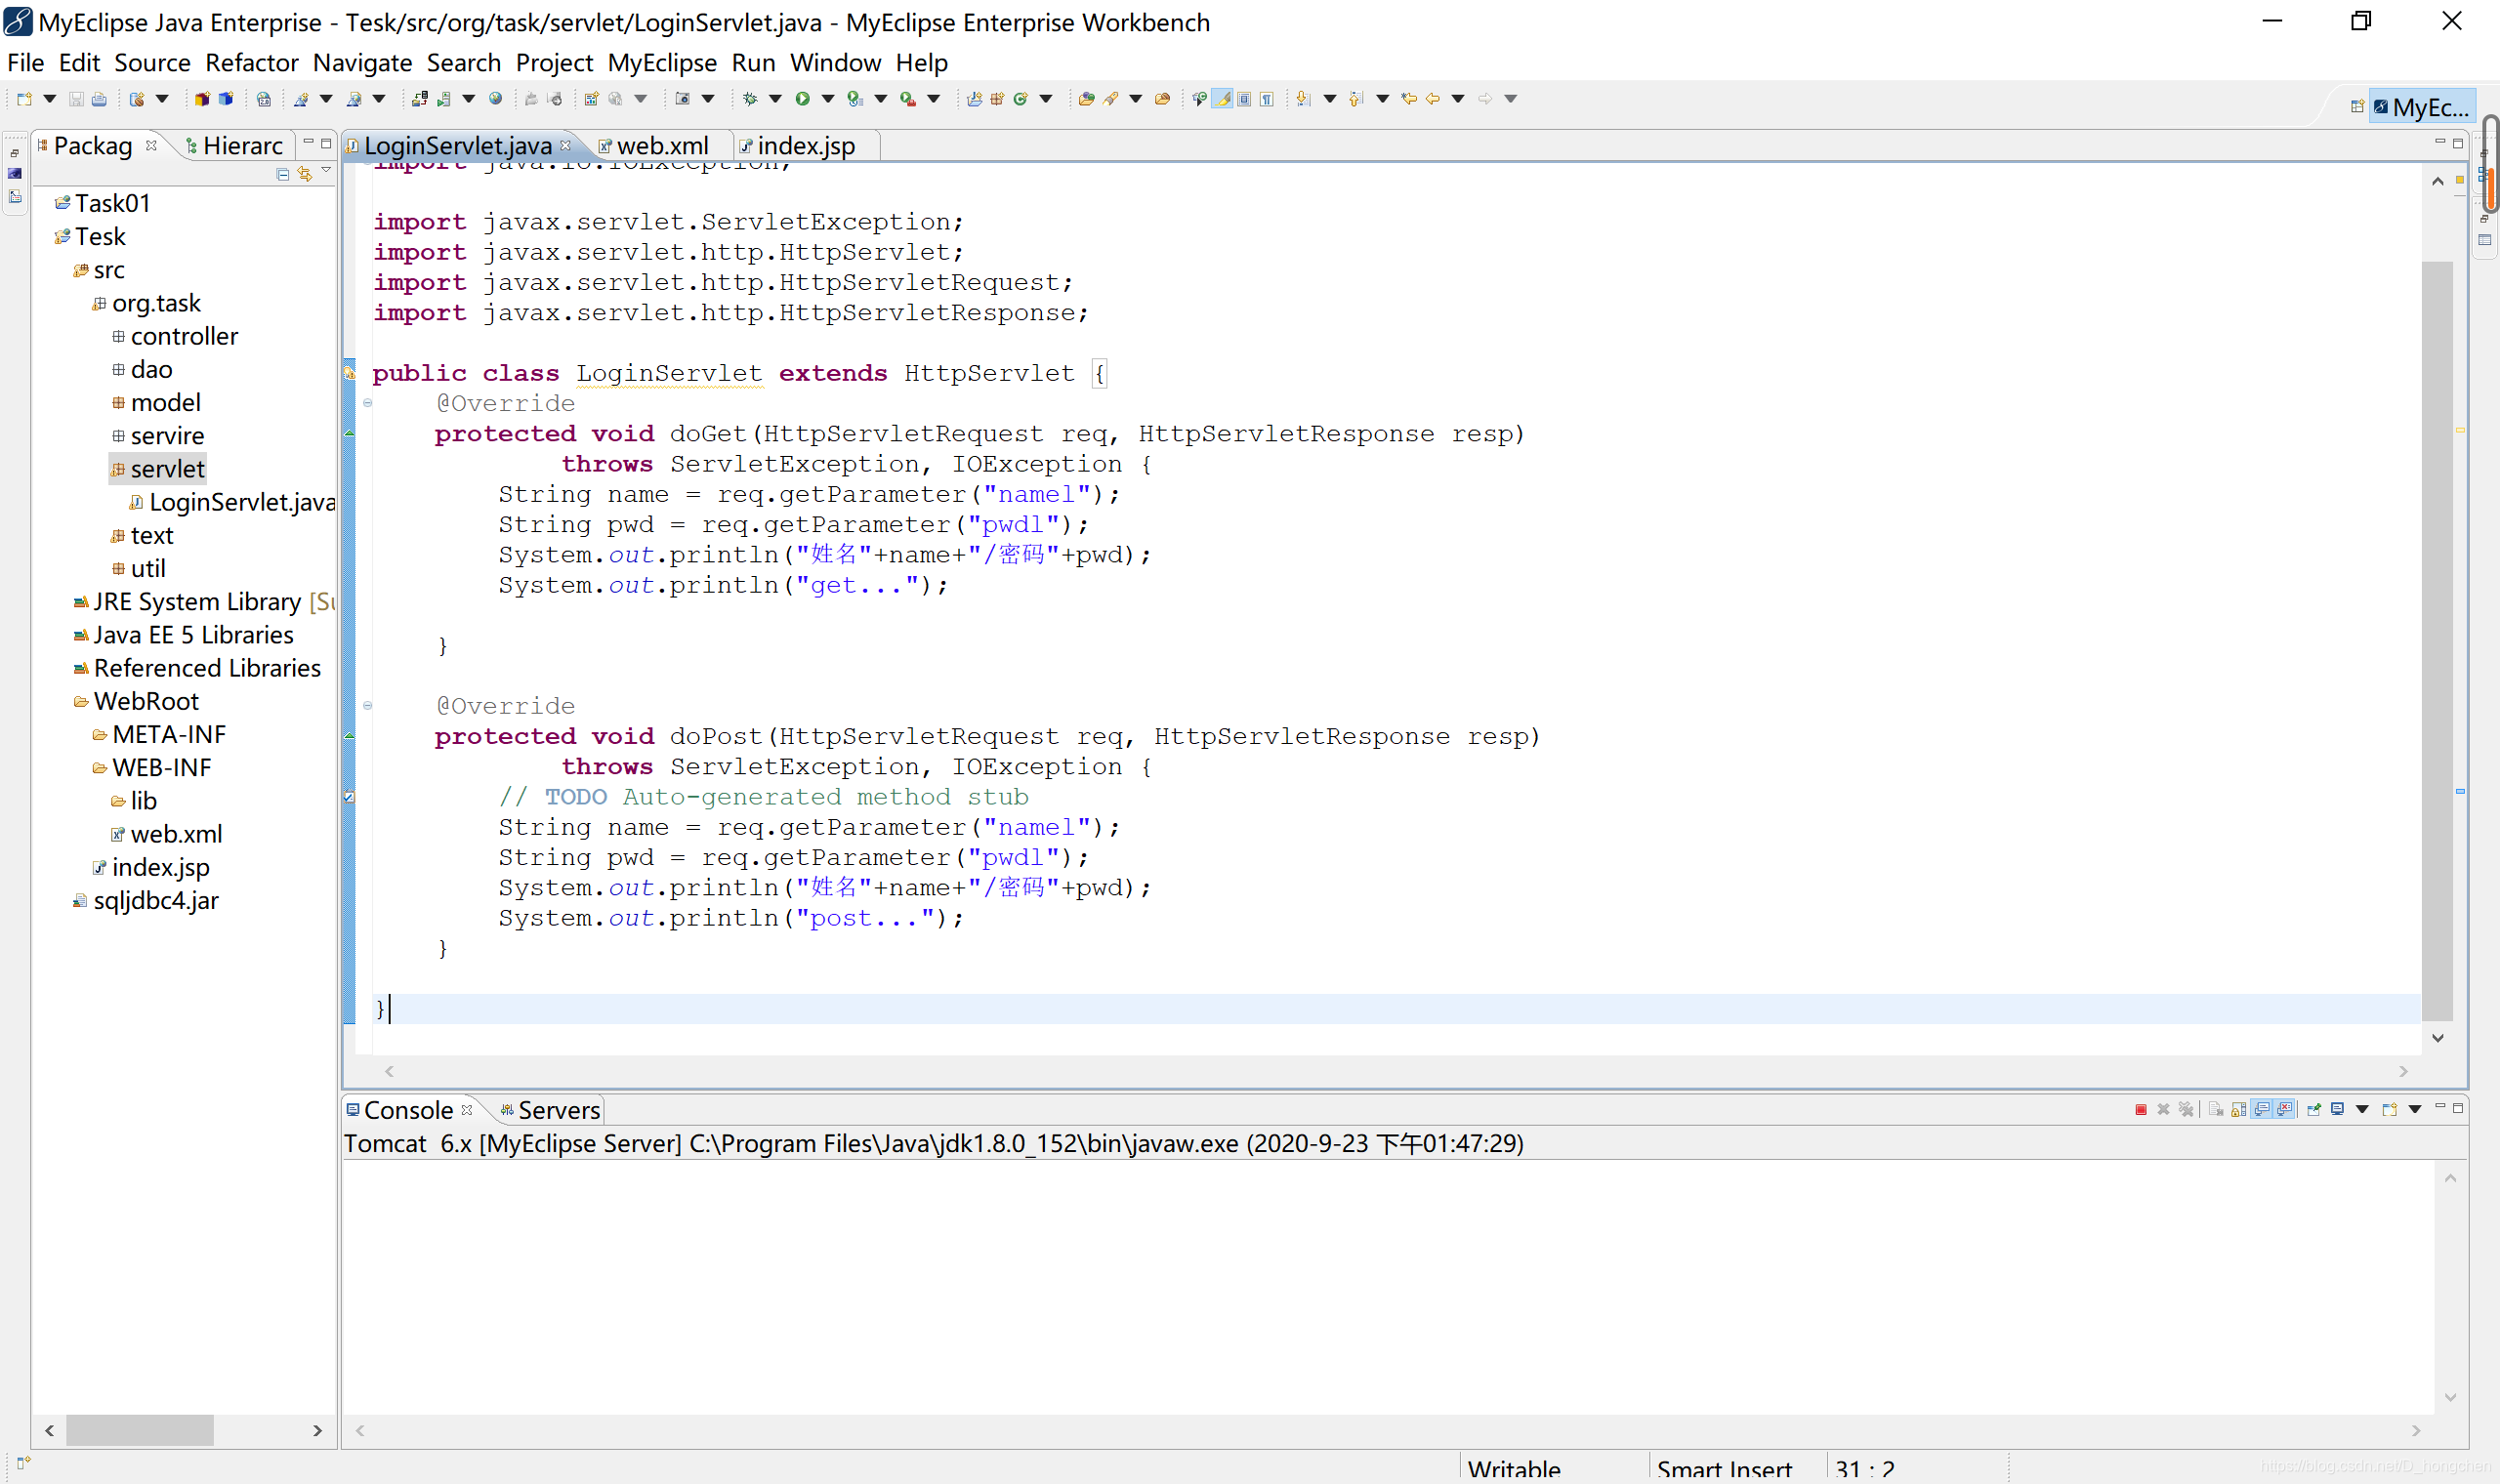Select the Window menu item
This screenshot has height=1484, width=2500.
coord(834,62)
